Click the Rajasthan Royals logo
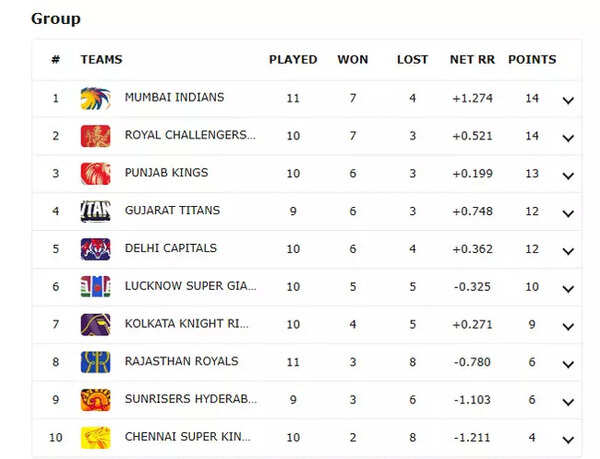This screenshot has height=459, width=600. [96, 362]
